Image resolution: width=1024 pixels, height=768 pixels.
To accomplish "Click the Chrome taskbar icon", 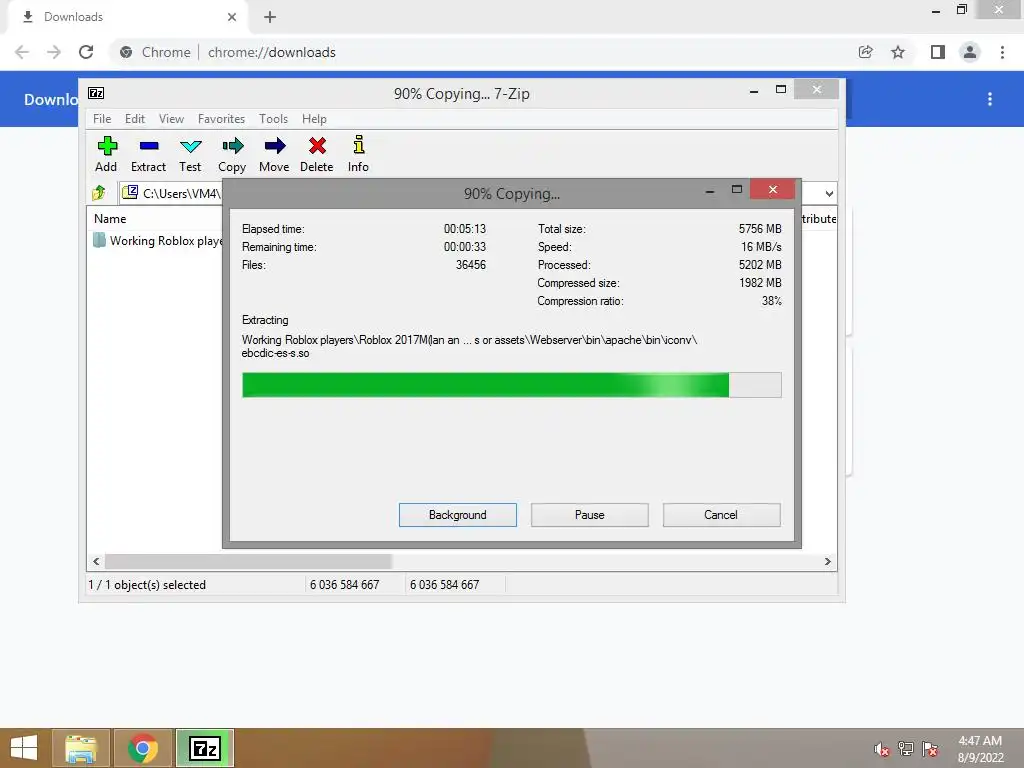I will pos(143,748).
